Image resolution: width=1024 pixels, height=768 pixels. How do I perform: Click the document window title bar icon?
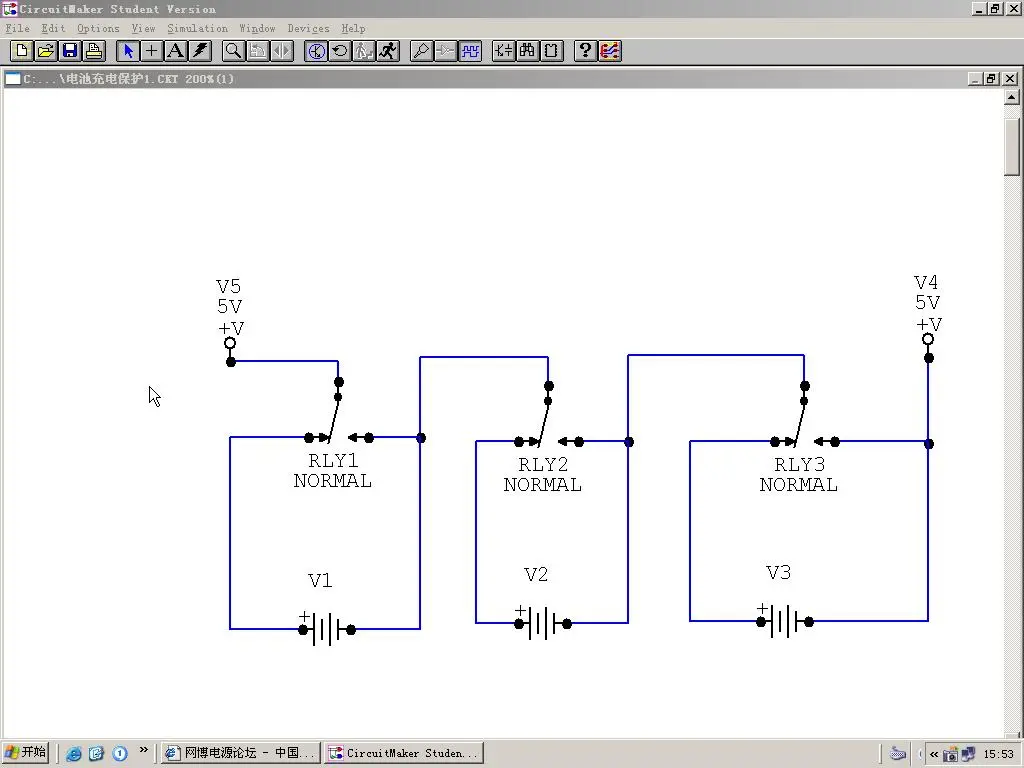tap(12, 79)
